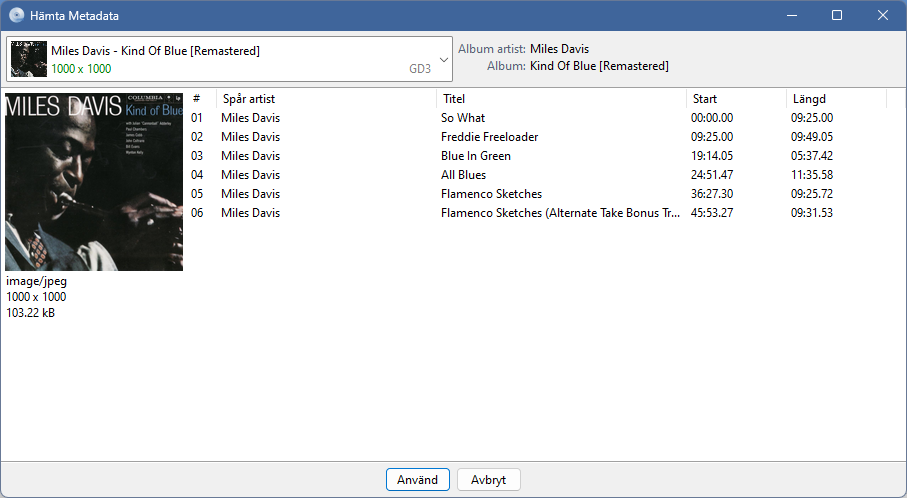Select track title Freddie Freeloader
This screenshot has height=498, width=907.
(x=489, y=137)
